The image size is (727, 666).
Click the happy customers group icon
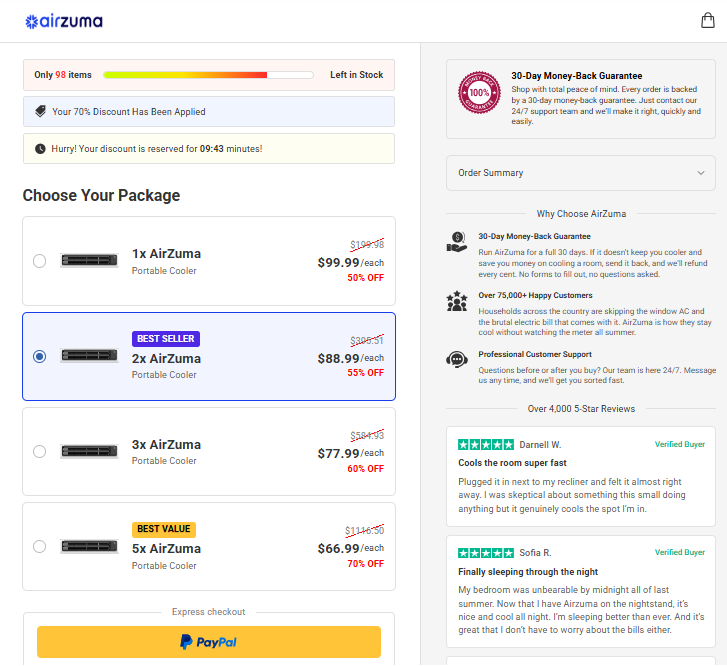coord(457,301)
